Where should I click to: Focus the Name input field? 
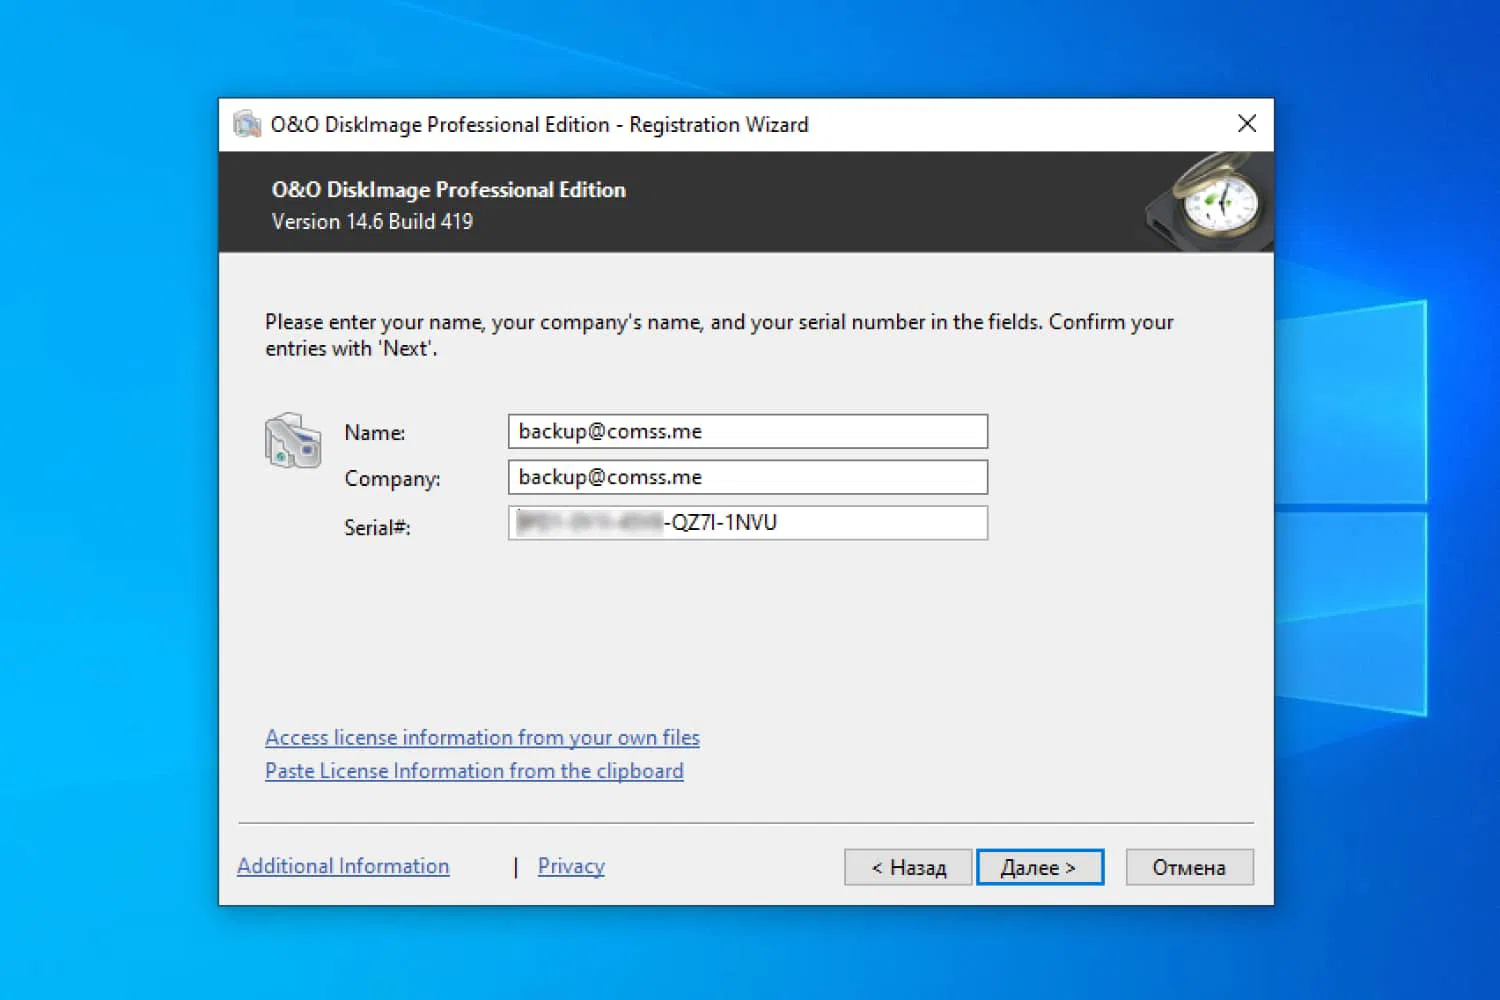point(748,431)
